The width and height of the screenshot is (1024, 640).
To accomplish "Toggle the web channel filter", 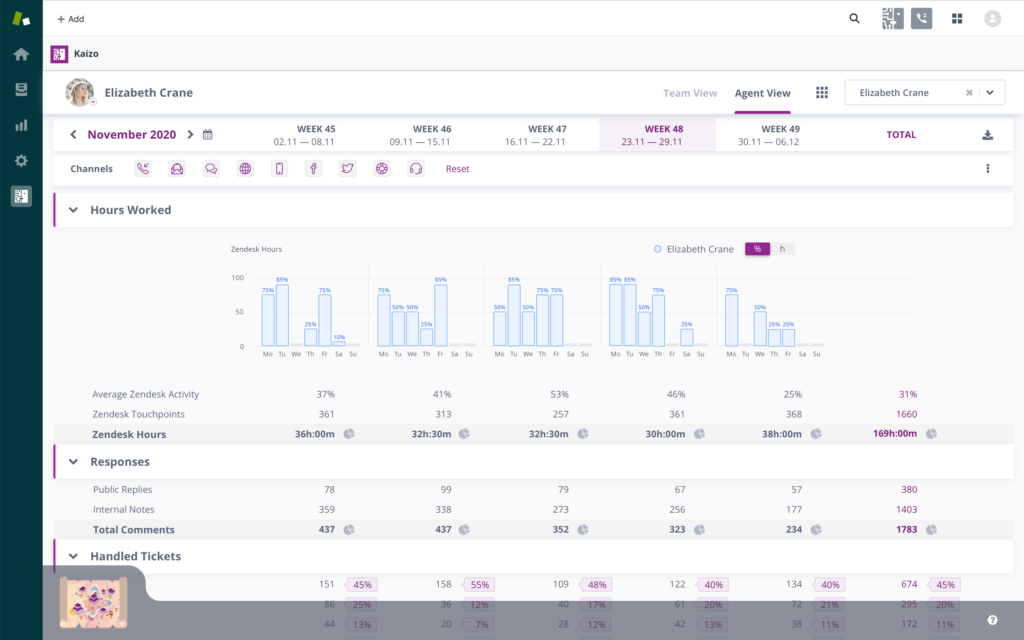I will [245, 168].
